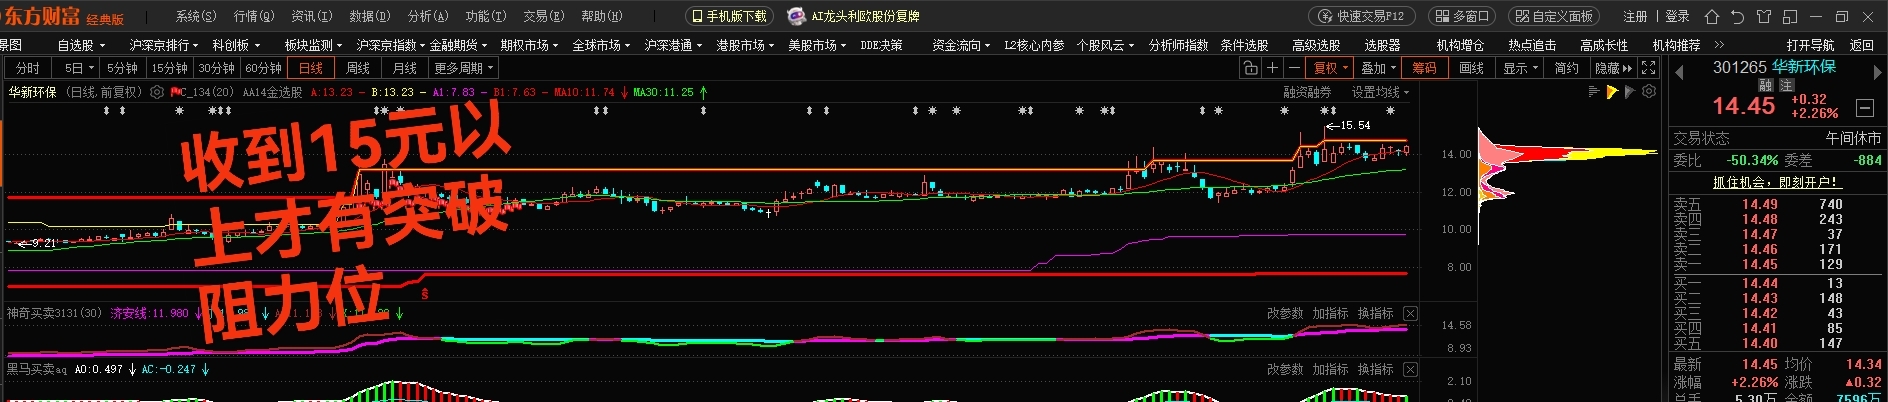Image resolution: width=1888 pixels, height=402 pixels.
Task: Click red flag icon before C_134
Action: (x=175, y=92)
